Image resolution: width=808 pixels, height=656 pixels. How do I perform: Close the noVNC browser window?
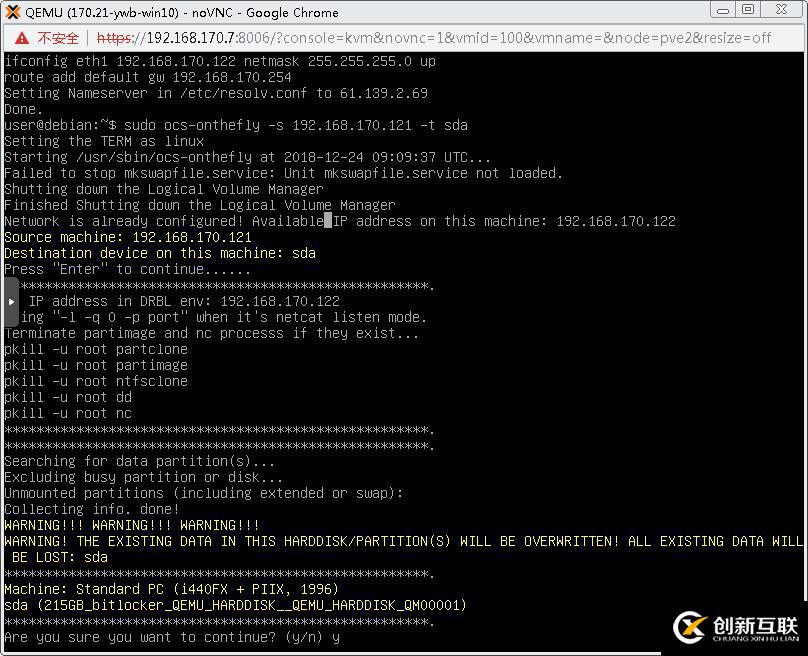(x=783, y=11)
